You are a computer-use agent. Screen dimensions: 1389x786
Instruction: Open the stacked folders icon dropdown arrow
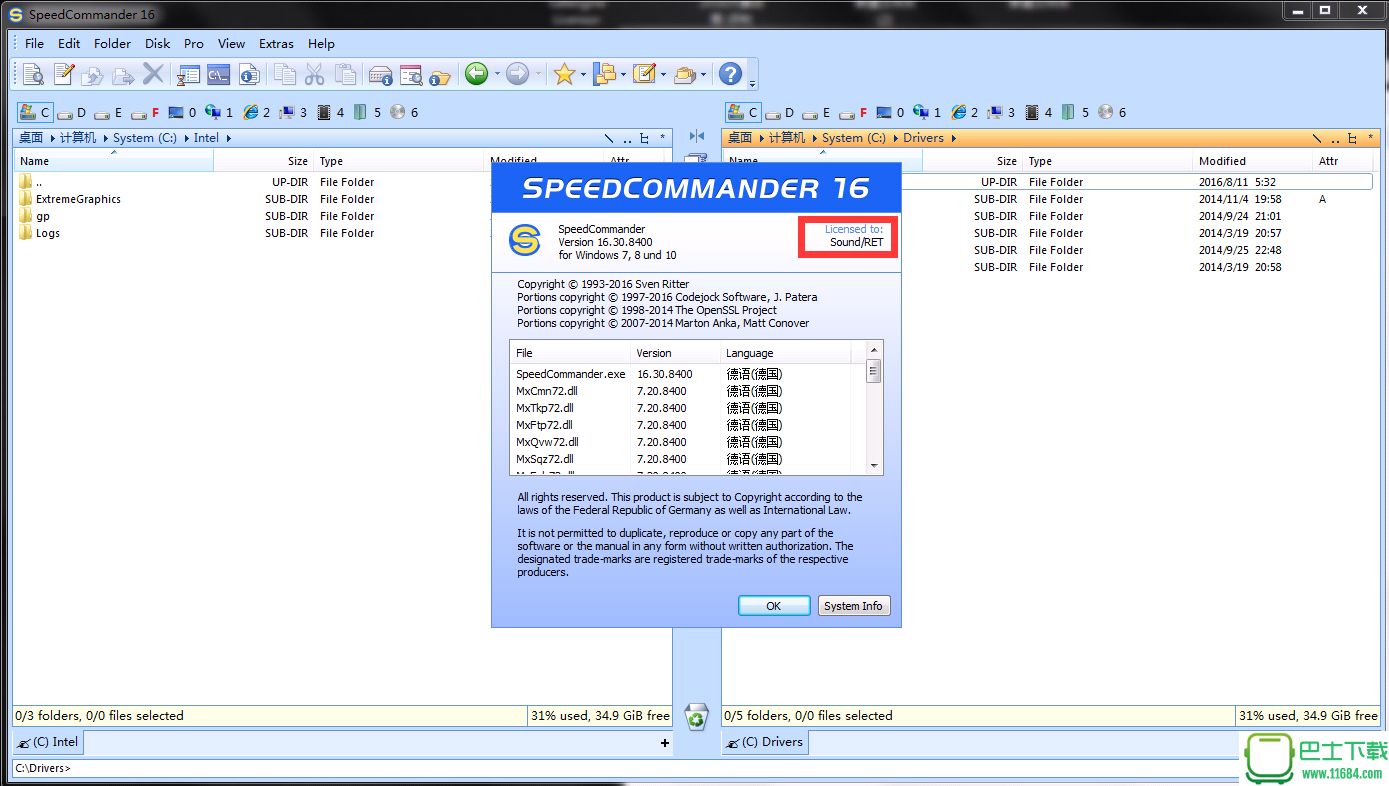tap(703, 74)
